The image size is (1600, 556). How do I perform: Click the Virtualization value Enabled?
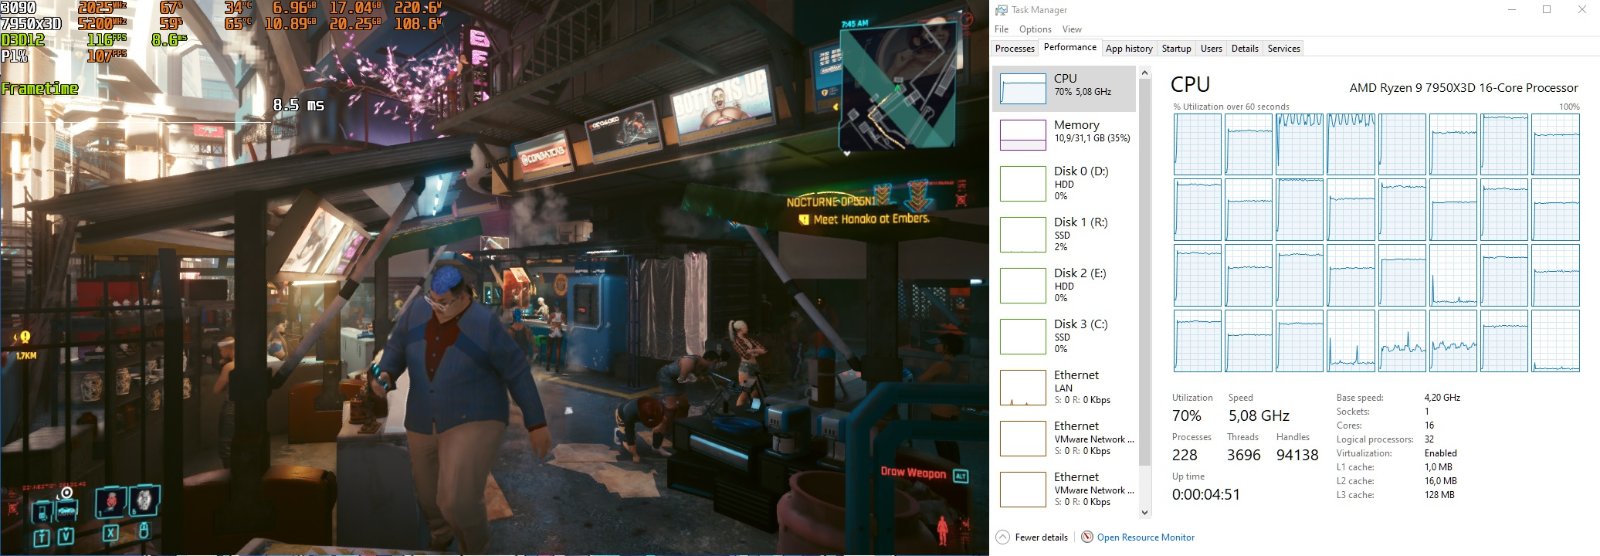[1441, 453]
